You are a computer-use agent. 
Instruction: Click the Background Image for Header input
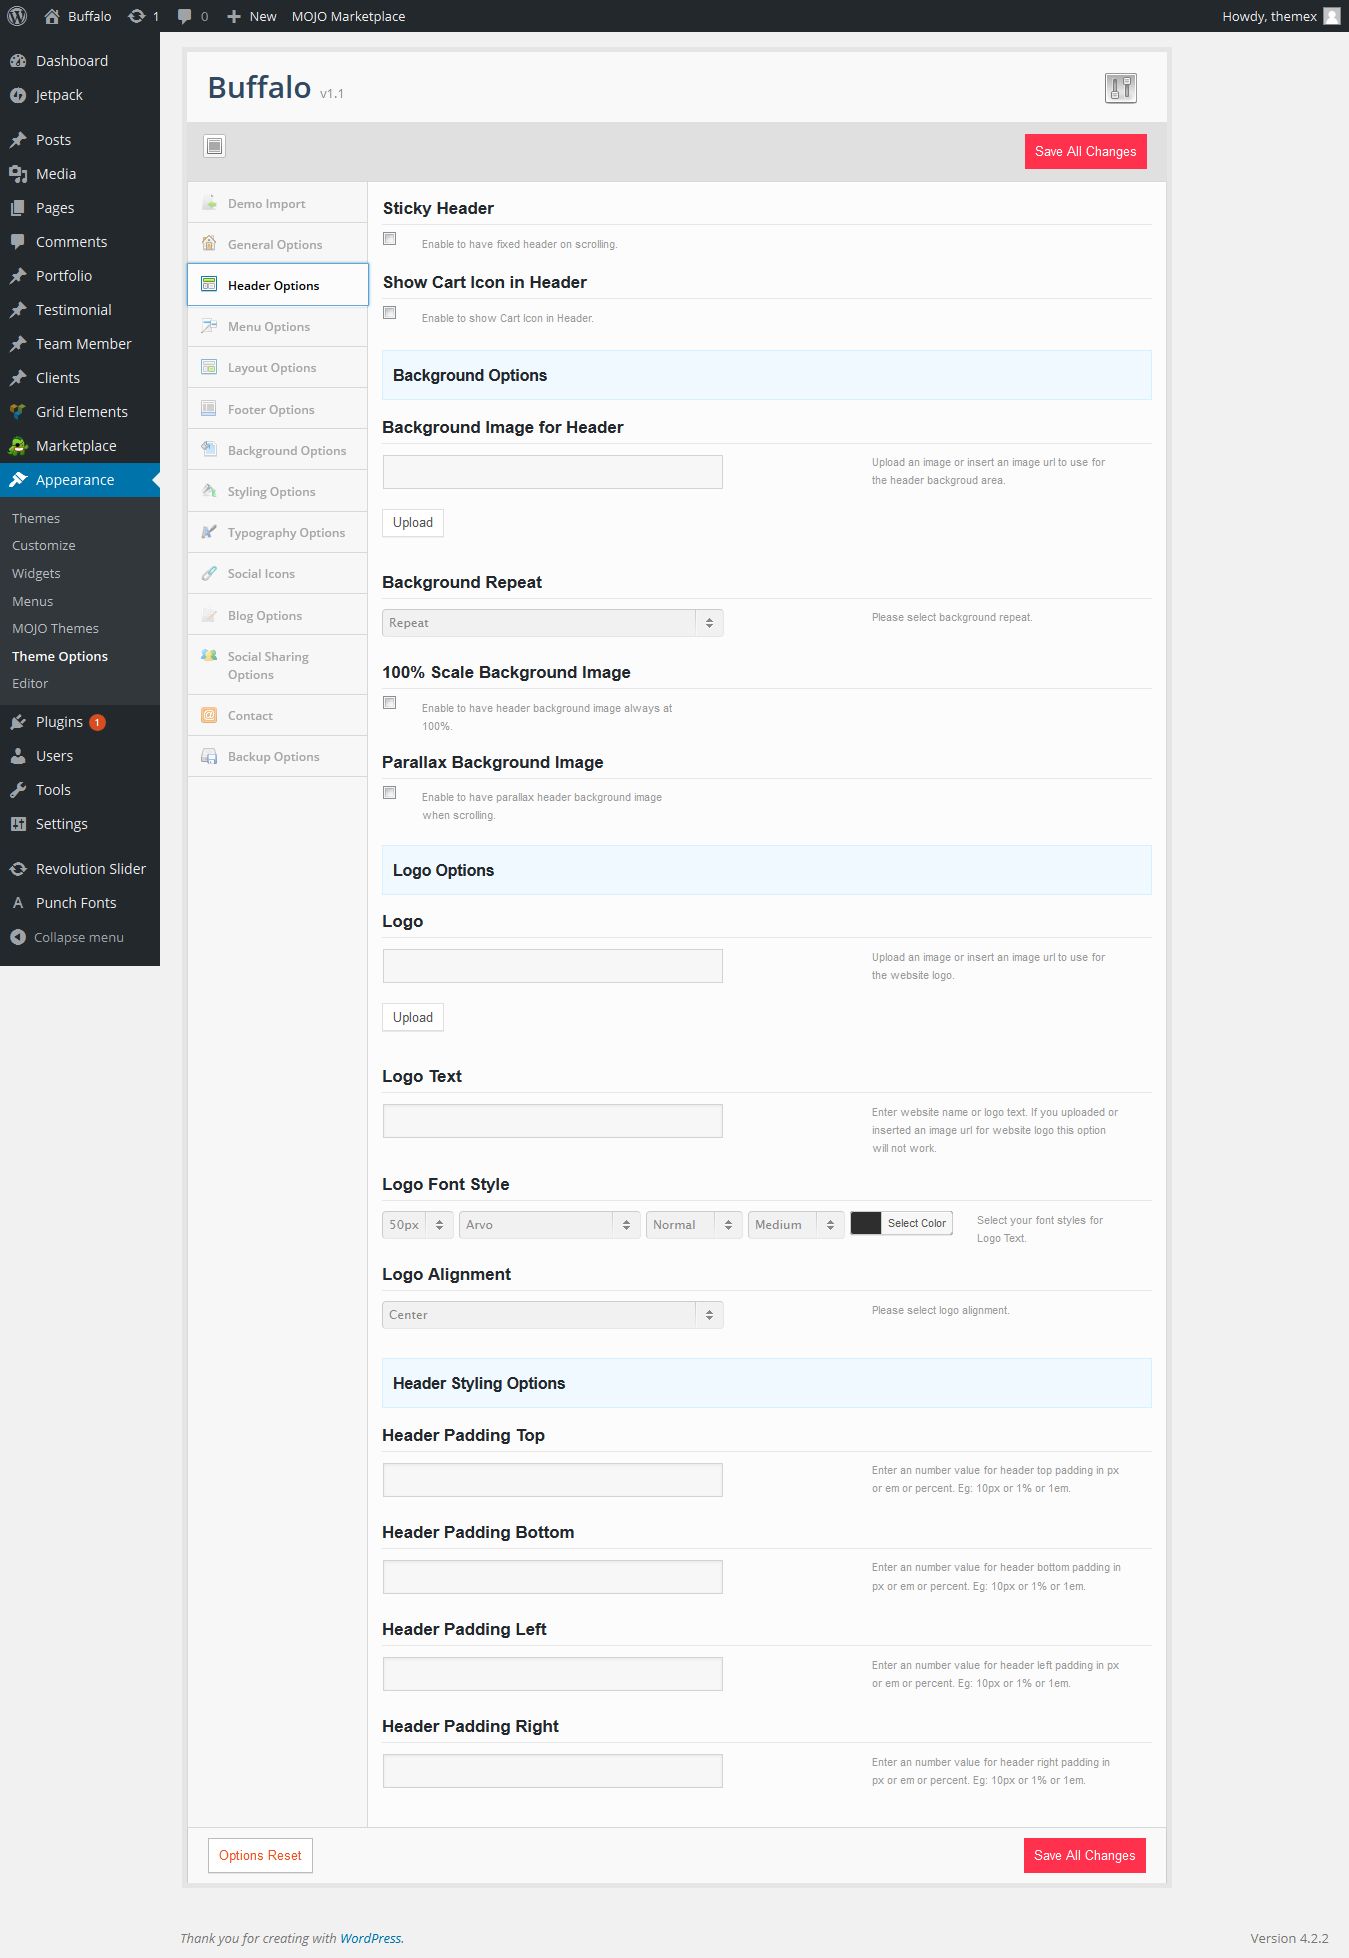(x=552, y=472)
